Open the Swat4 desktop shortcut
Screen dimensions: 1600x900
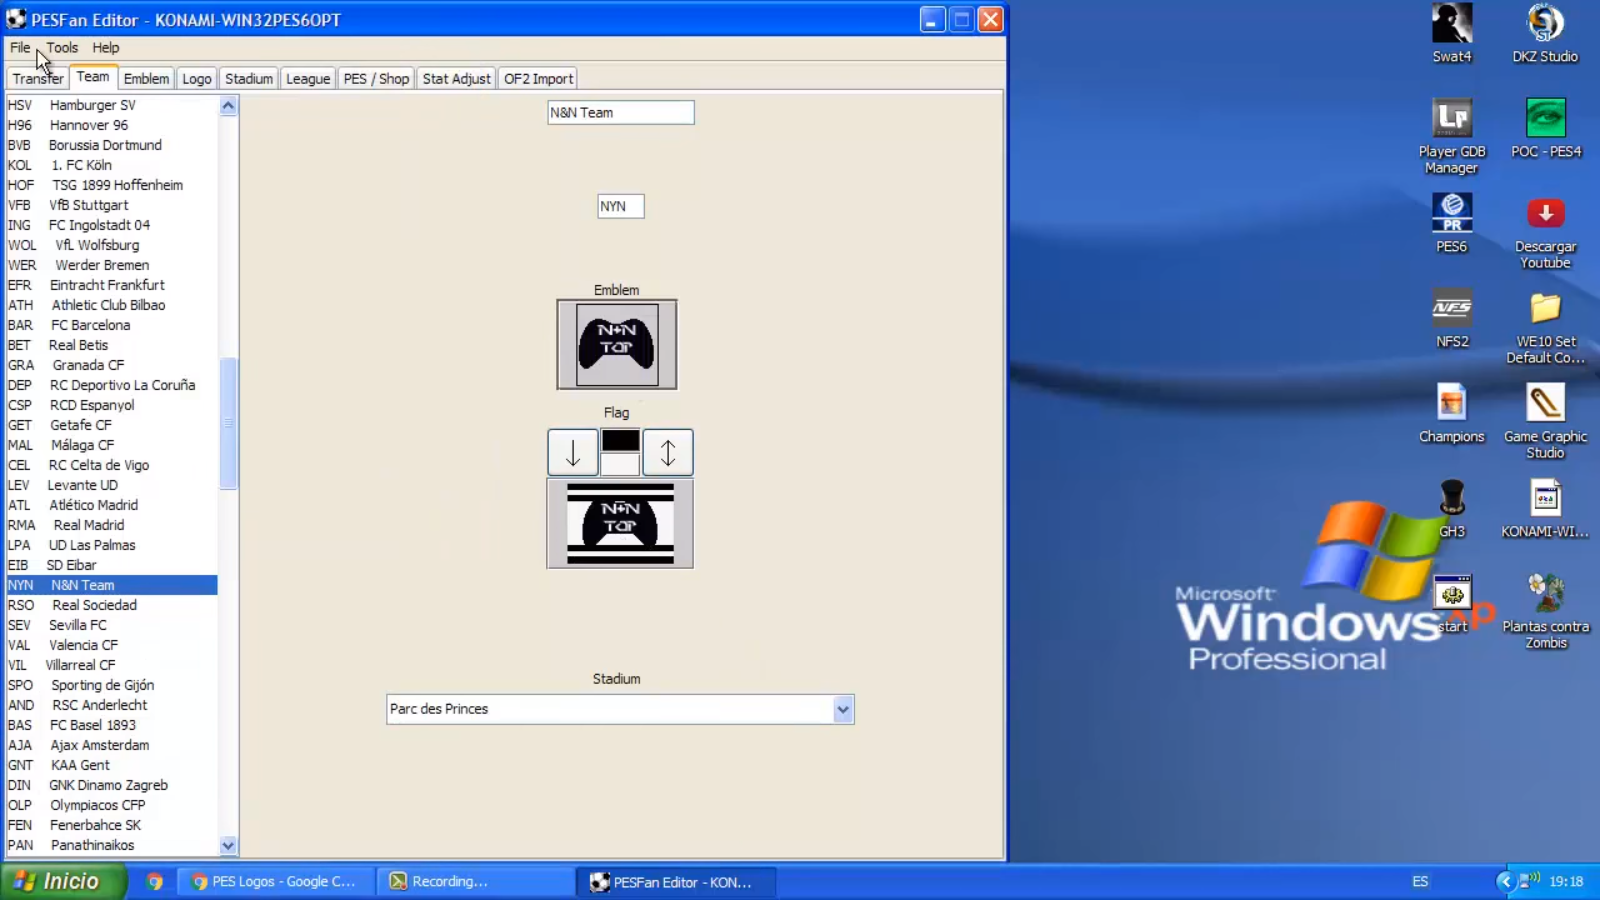point(1452,34)
